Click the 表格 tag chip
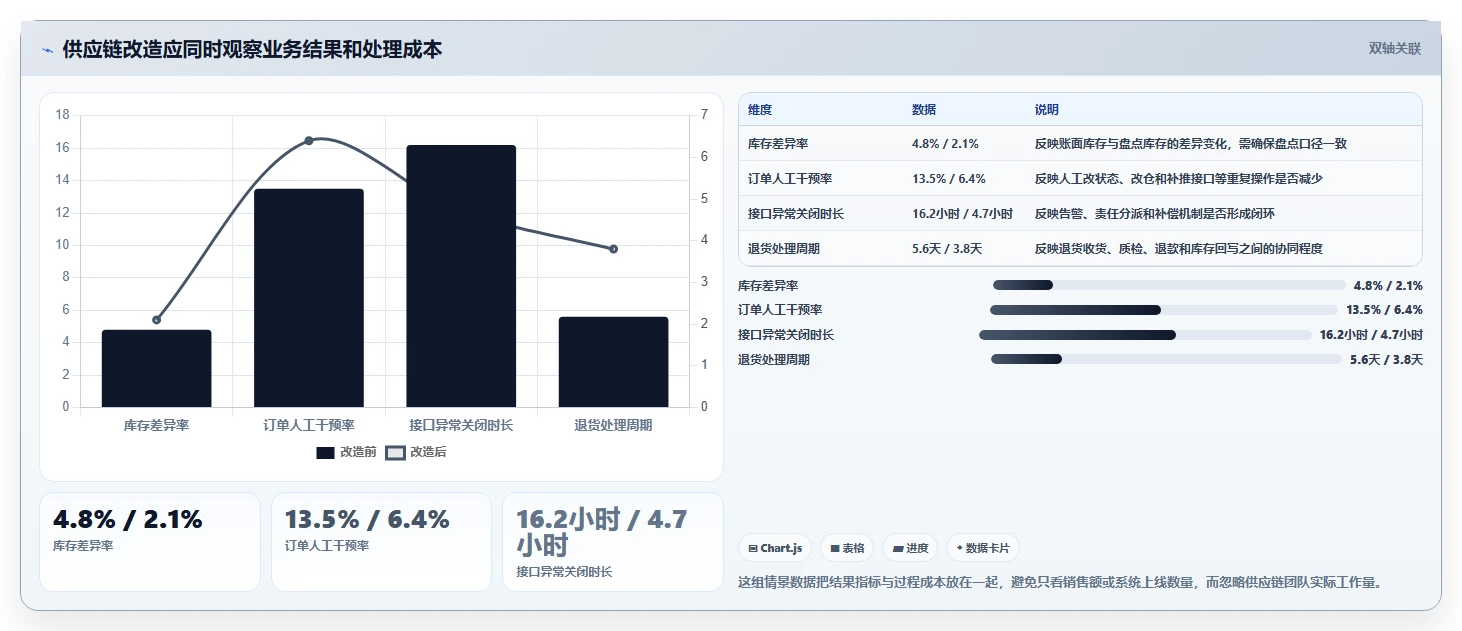This screenshot has height=631, width=1462. coord(847,548)
